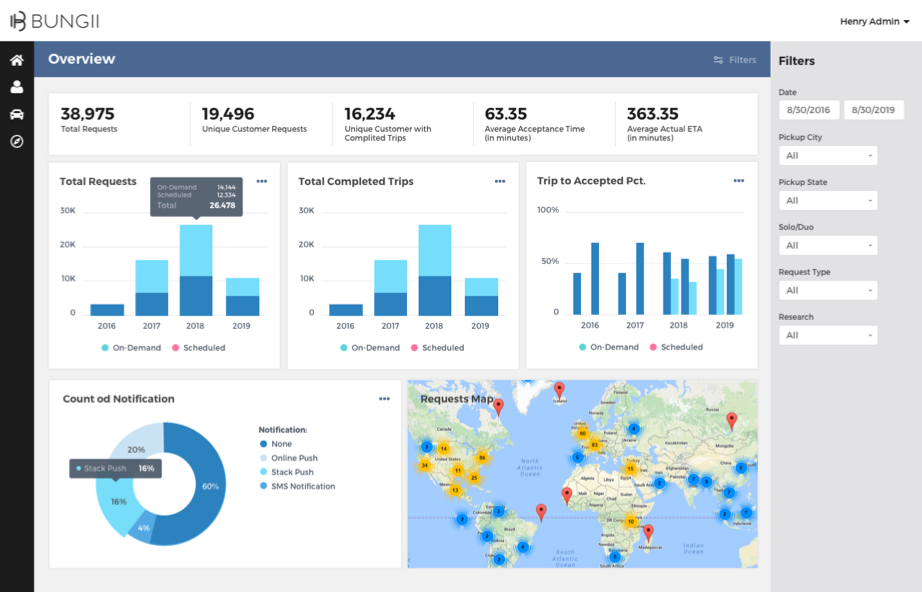Open the Solo/Duo dropdown
The width and height of the screenshot is (922, 592).
[828, 245]
